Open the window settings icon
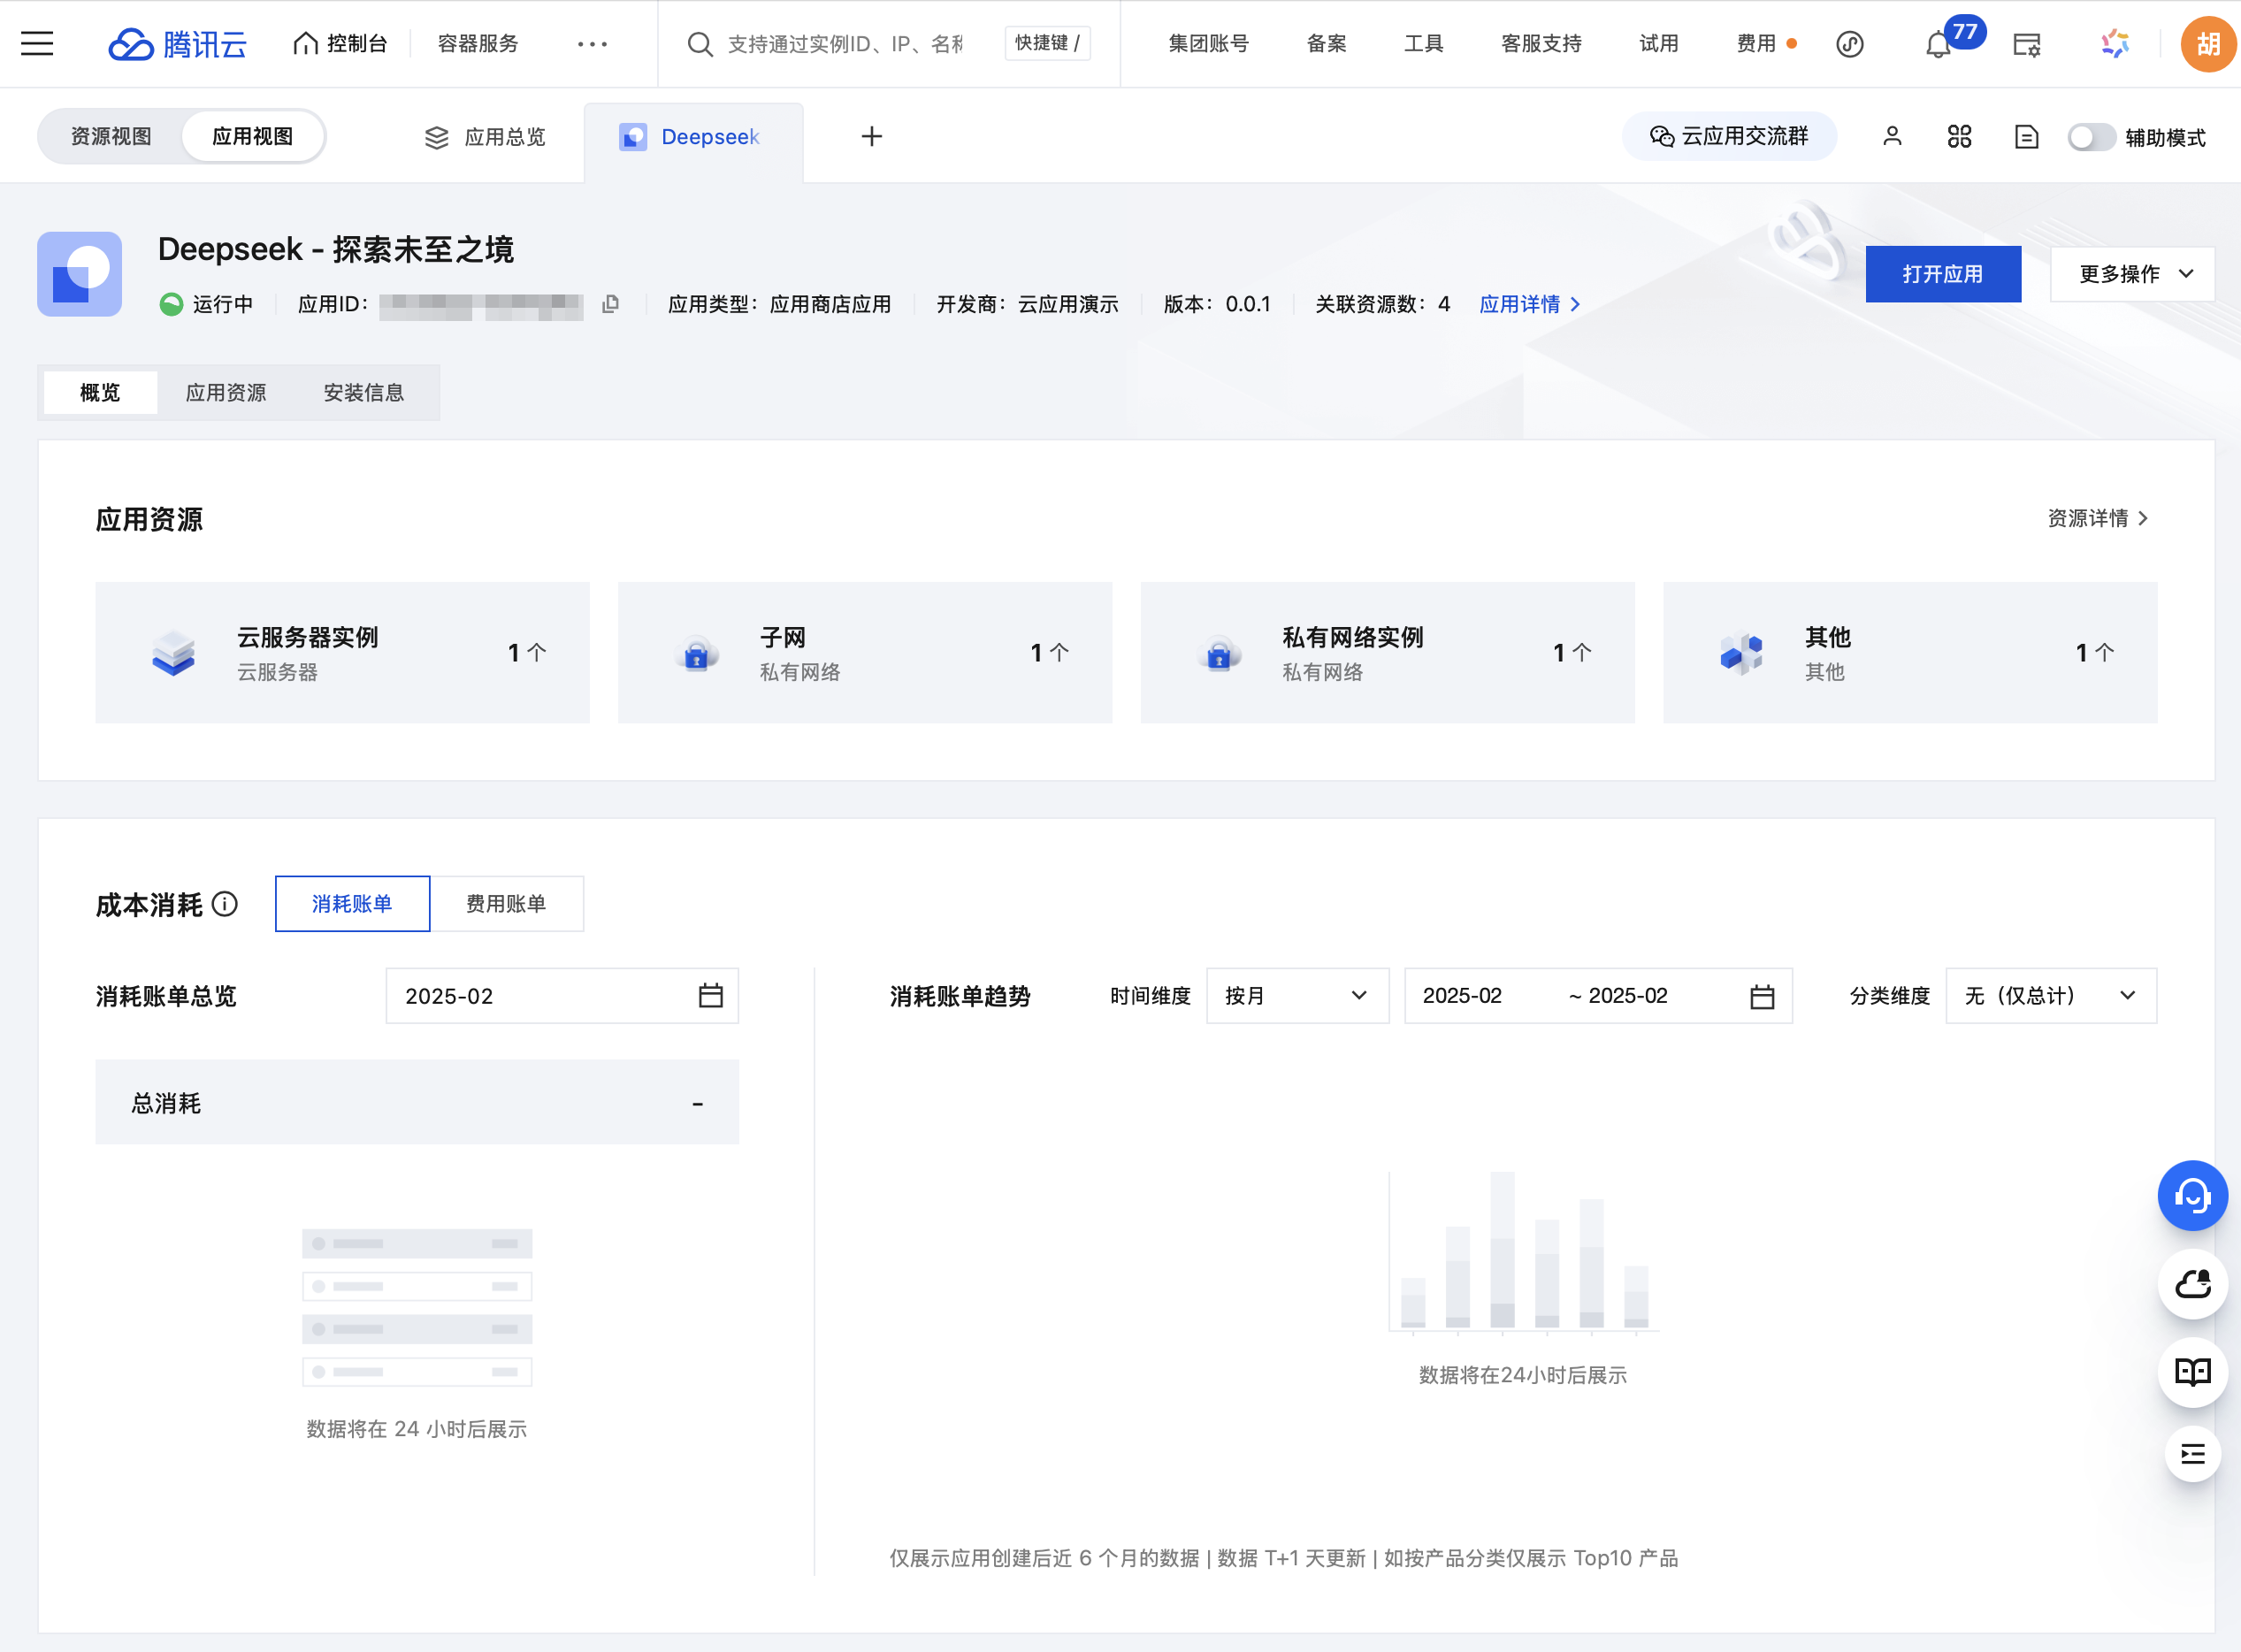Screen dimensions: 2241x1652 pos(2027,44)
